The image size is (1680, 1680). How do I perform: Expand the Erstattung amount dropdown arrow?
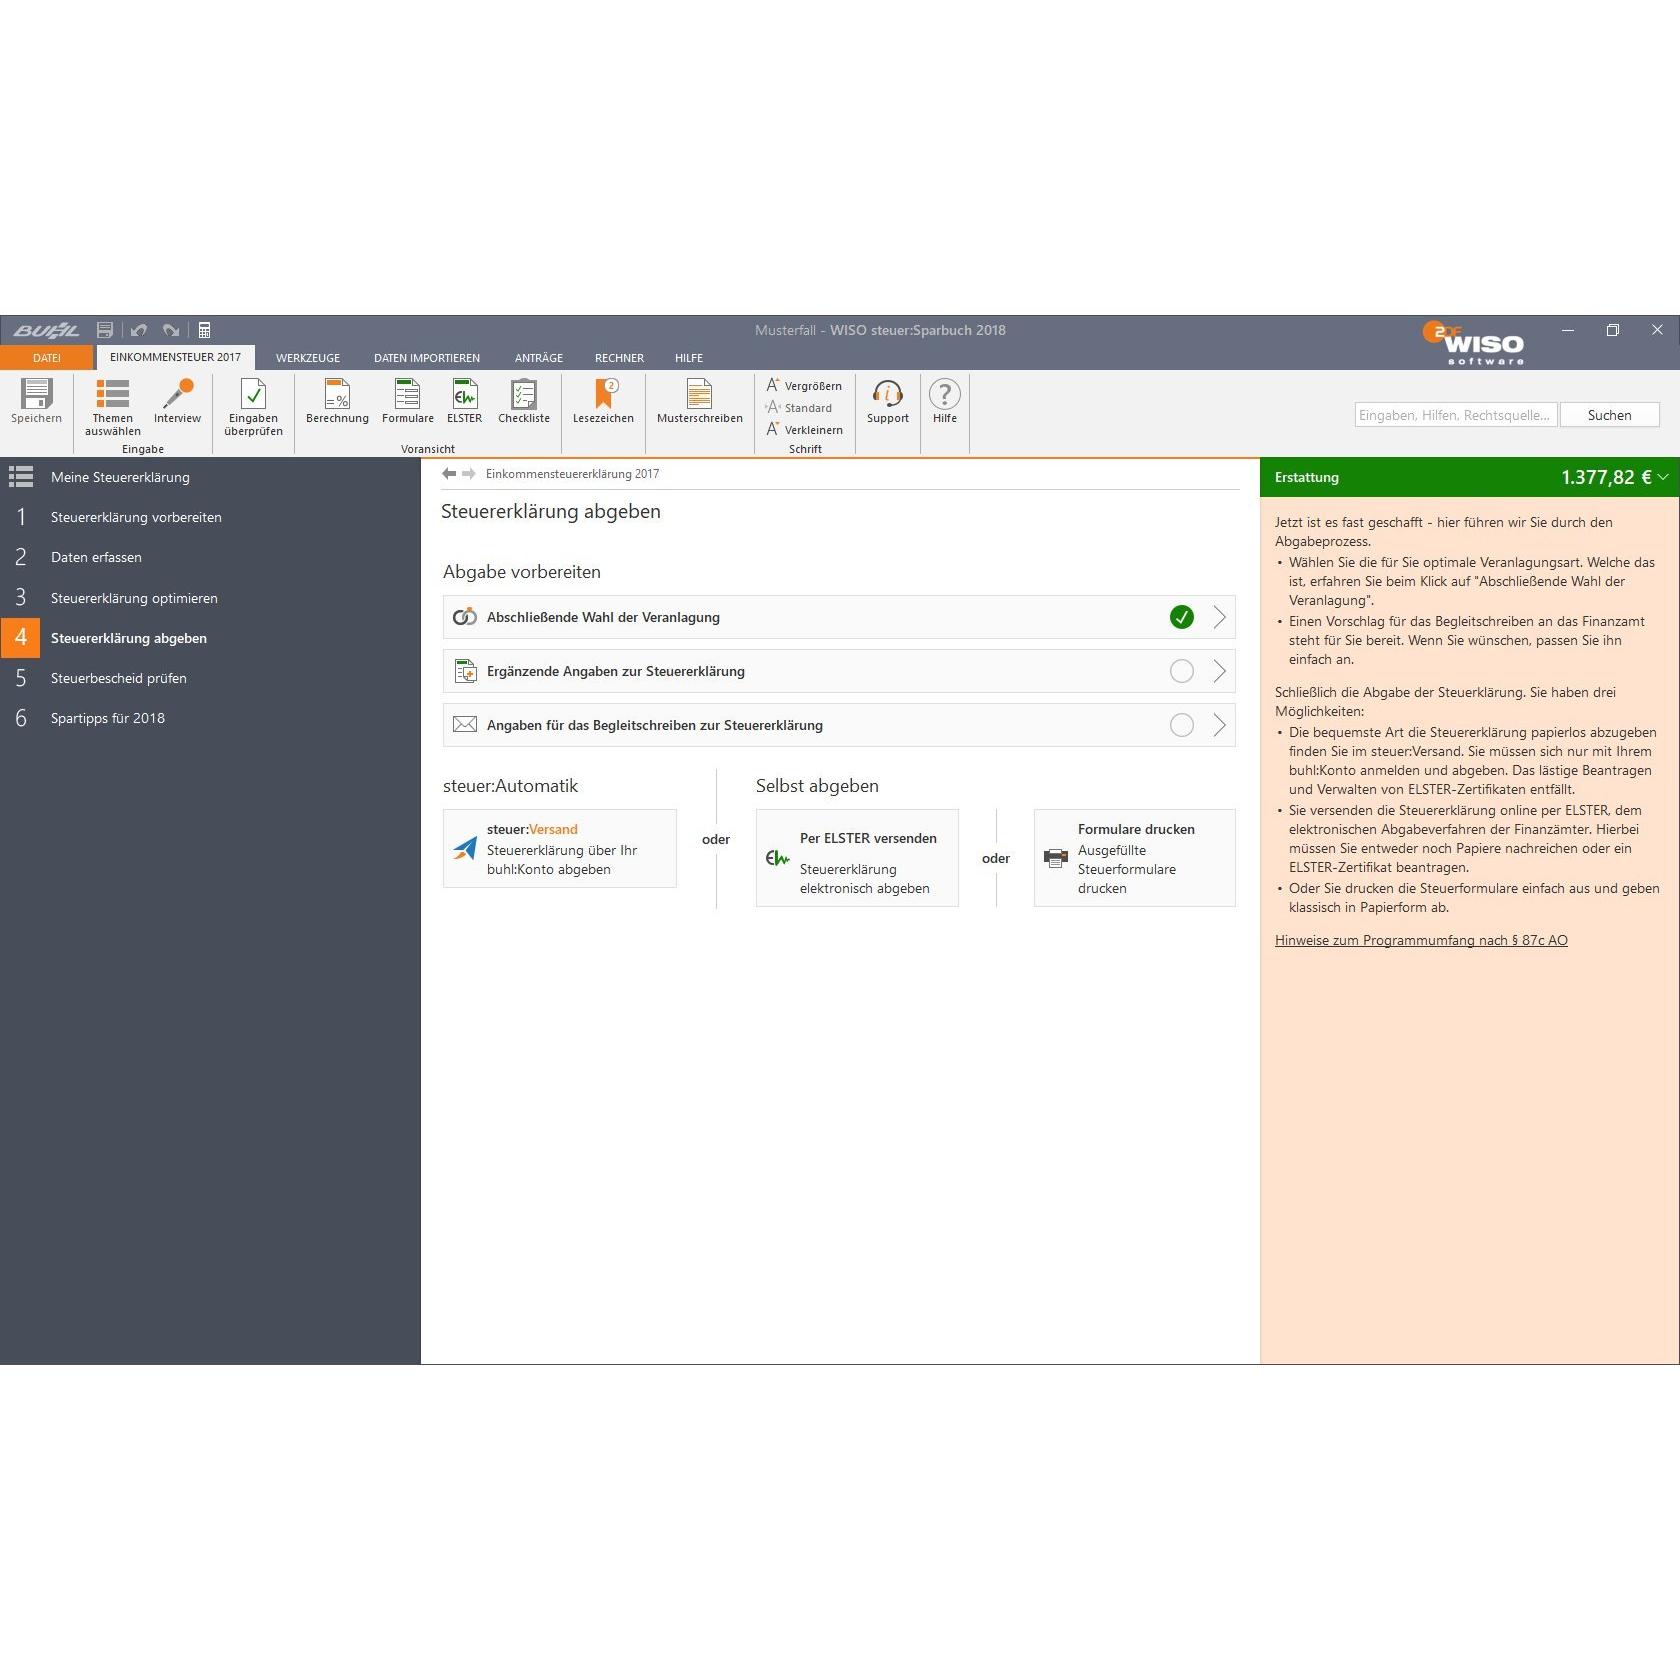1663,477
